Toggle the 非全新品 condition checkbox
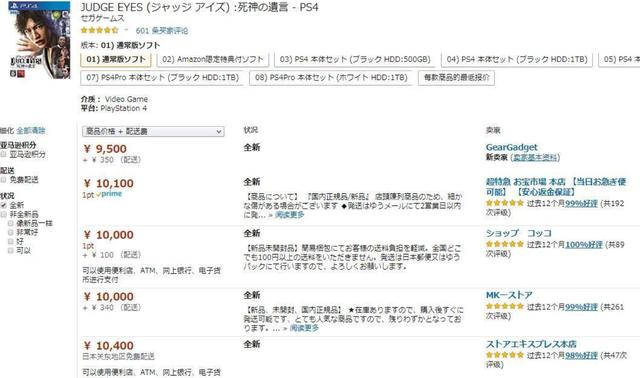The image size is (640, 378). (3, 214)
